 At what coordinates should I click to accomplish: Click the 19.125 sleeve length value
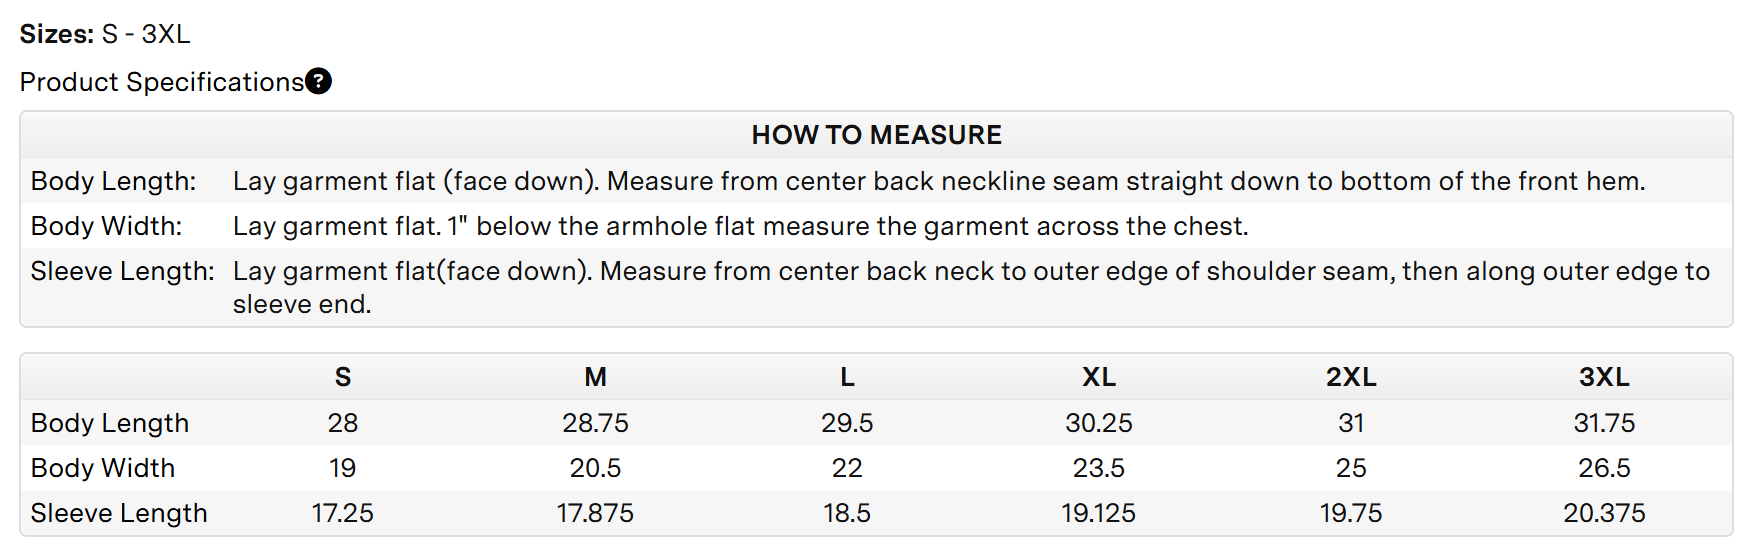click(x=1099, y=513)
